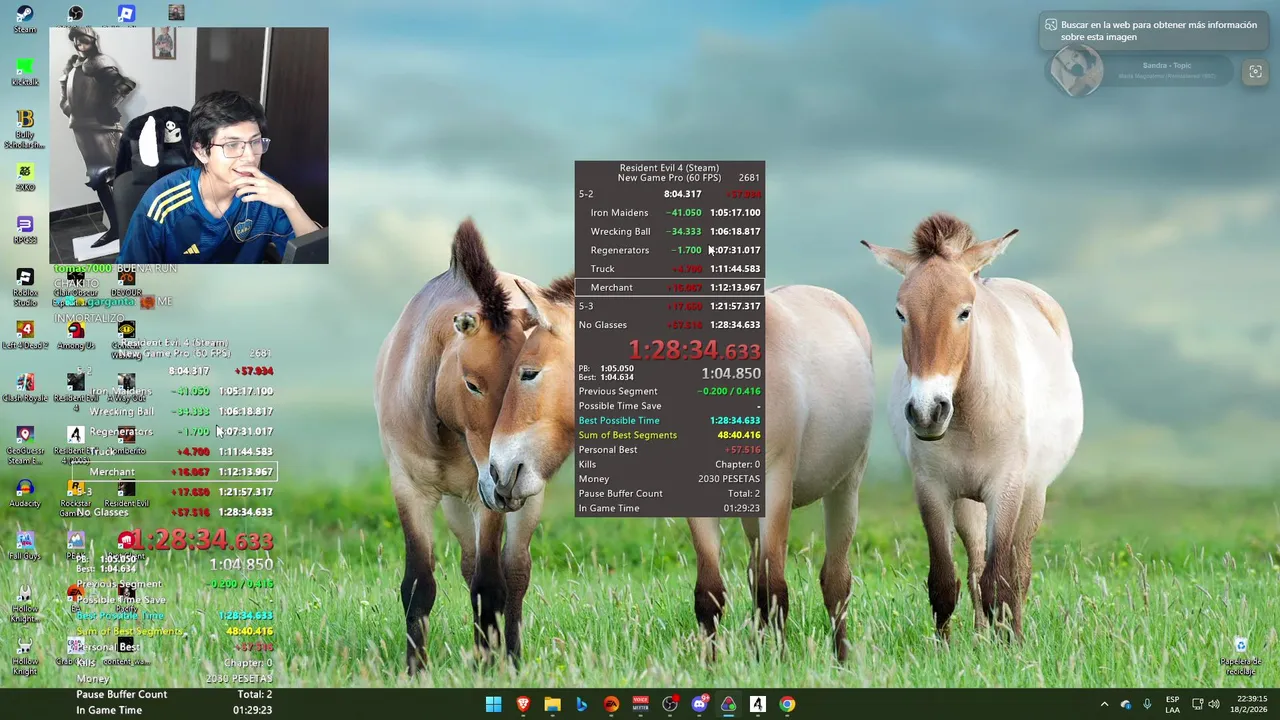Select the Regenerators split row
Screen dimensions: 1280x720
[x=670, y=250]
